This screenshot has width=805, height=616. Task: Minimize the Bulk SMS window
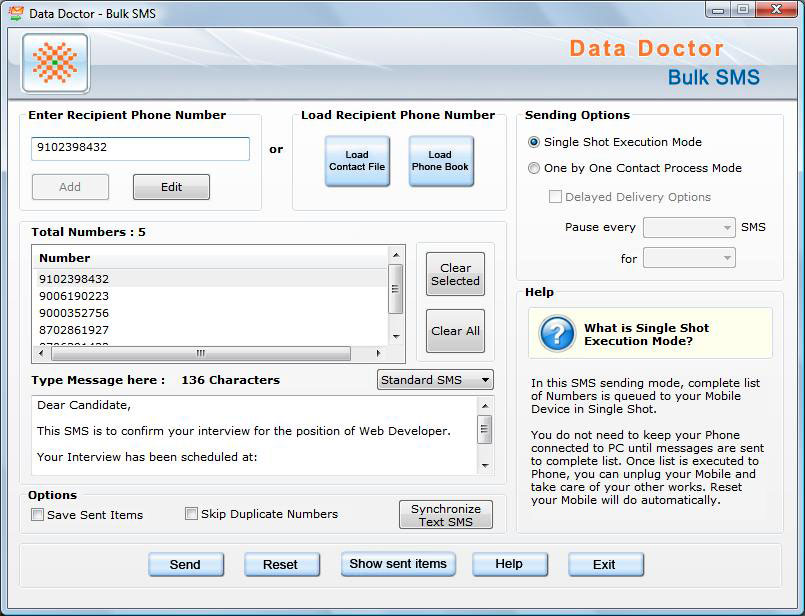pyautogui.click(x=718, y=10)
